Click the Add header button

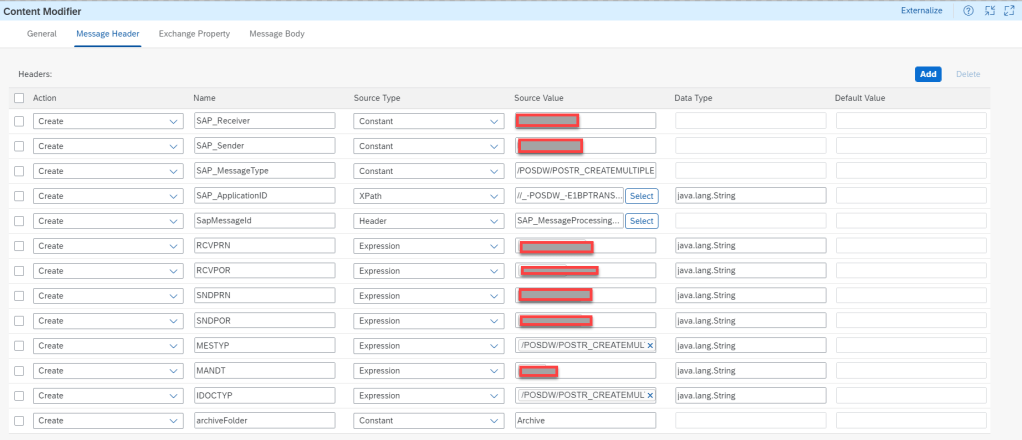point(927,74)
